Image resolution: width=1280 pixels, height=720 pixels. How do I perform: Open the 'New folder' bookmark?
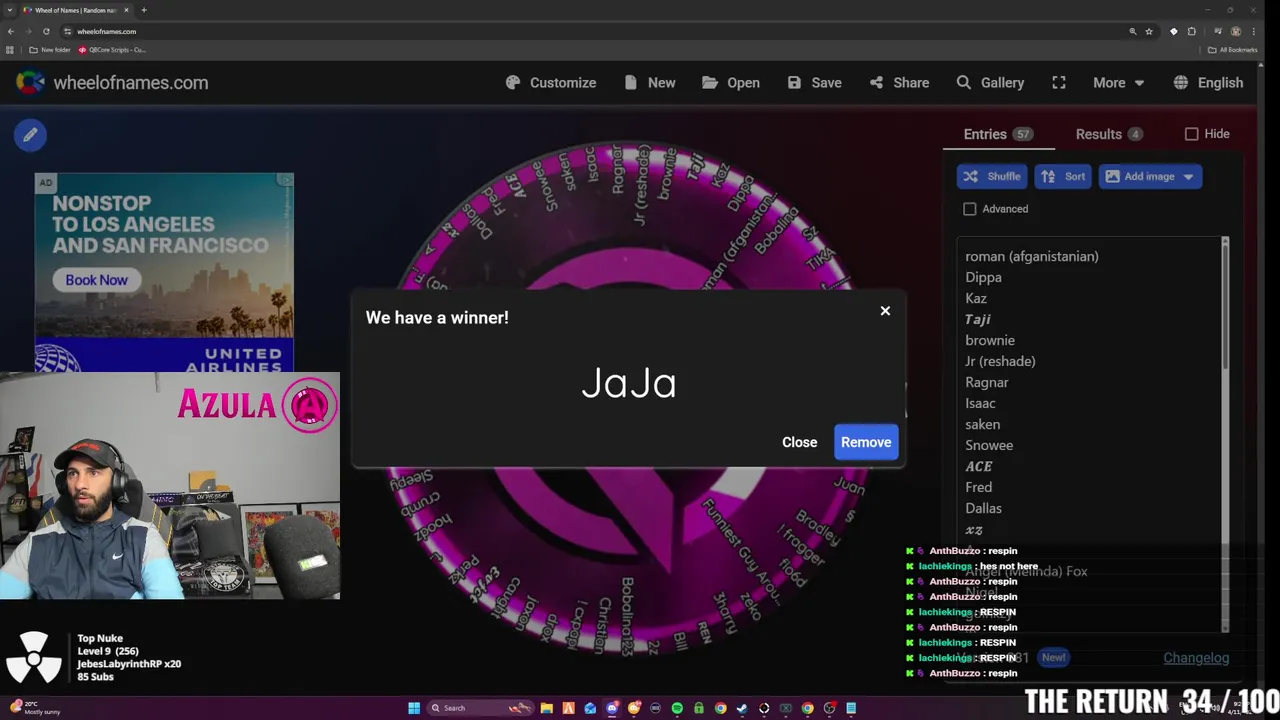tap(49, 49)
